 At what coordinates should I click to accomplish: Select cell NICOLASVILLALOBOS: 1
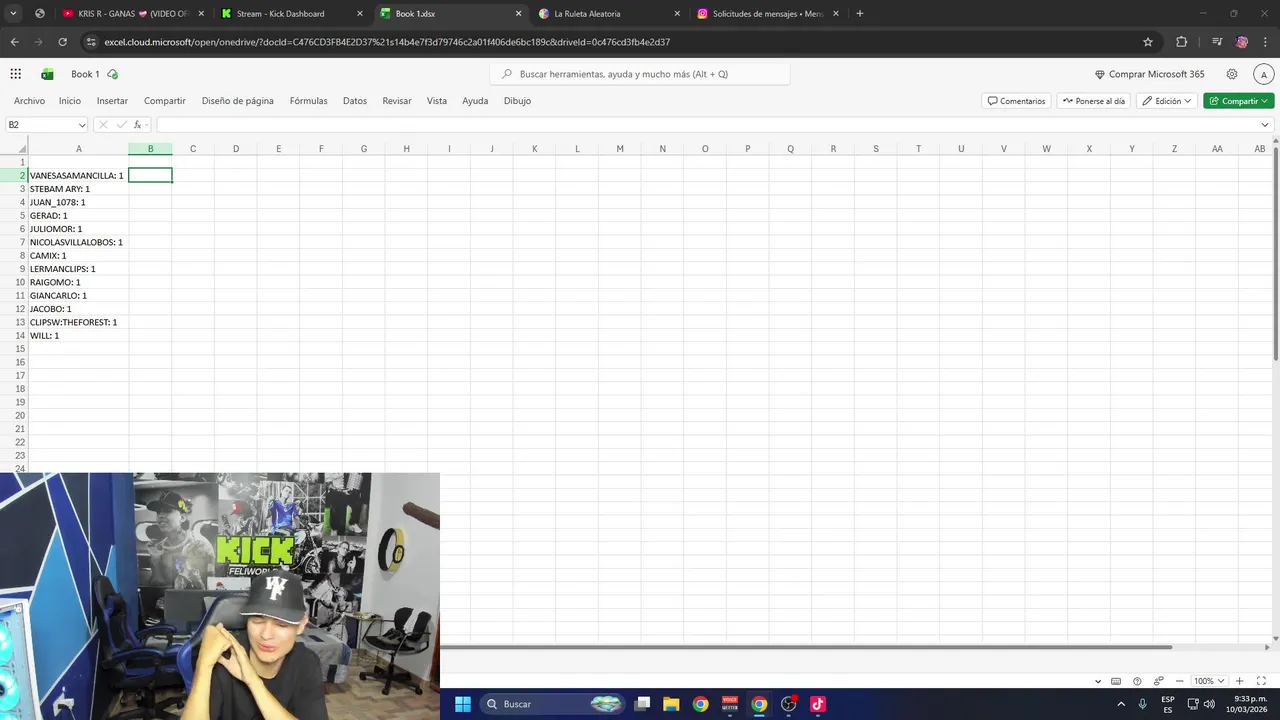[77, 242]
